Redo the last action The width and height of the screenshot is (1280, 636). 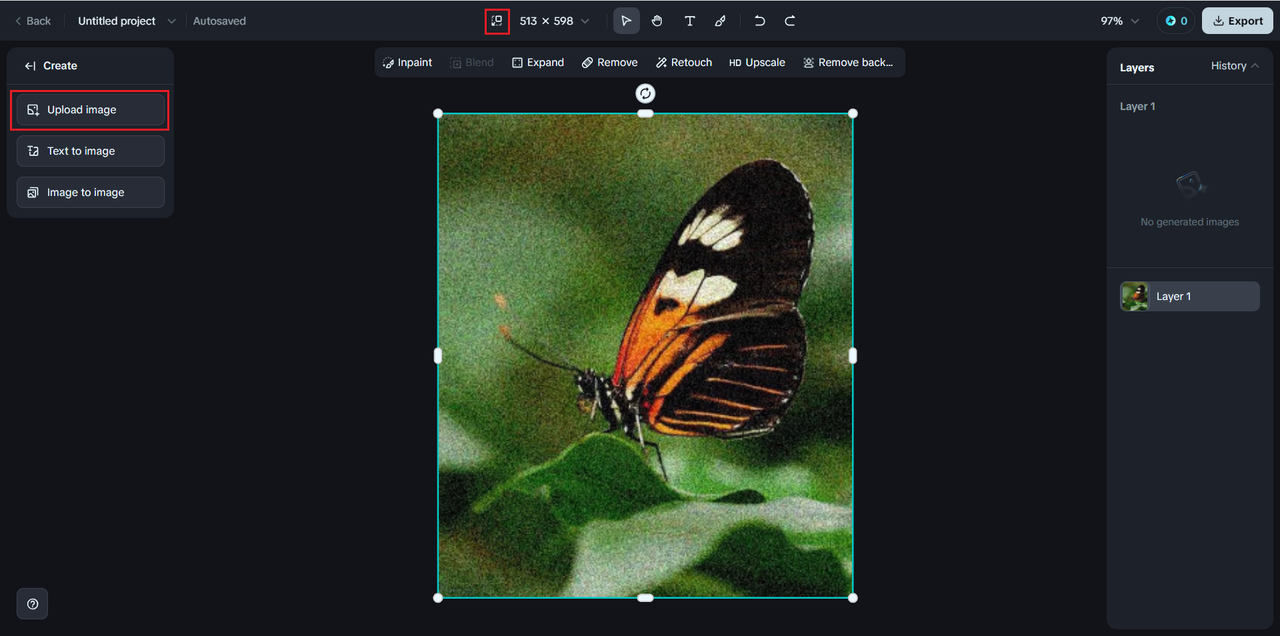[790, 21]
